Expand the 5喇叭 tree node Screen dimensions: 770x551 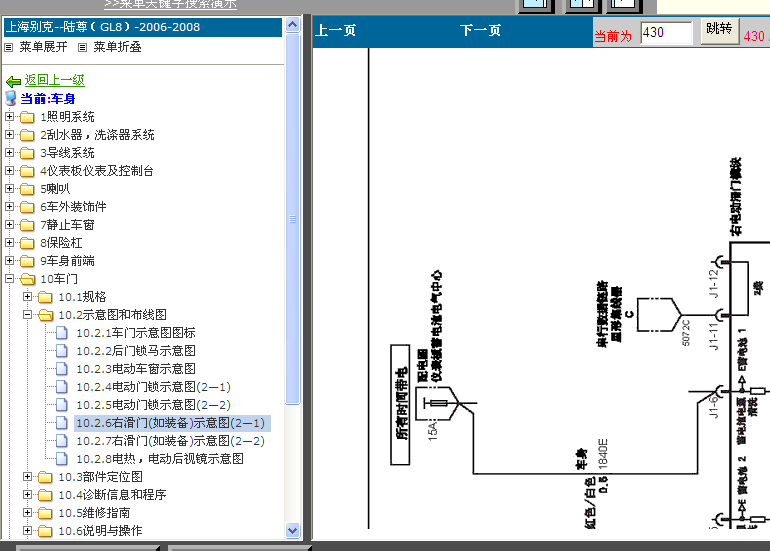9,189
